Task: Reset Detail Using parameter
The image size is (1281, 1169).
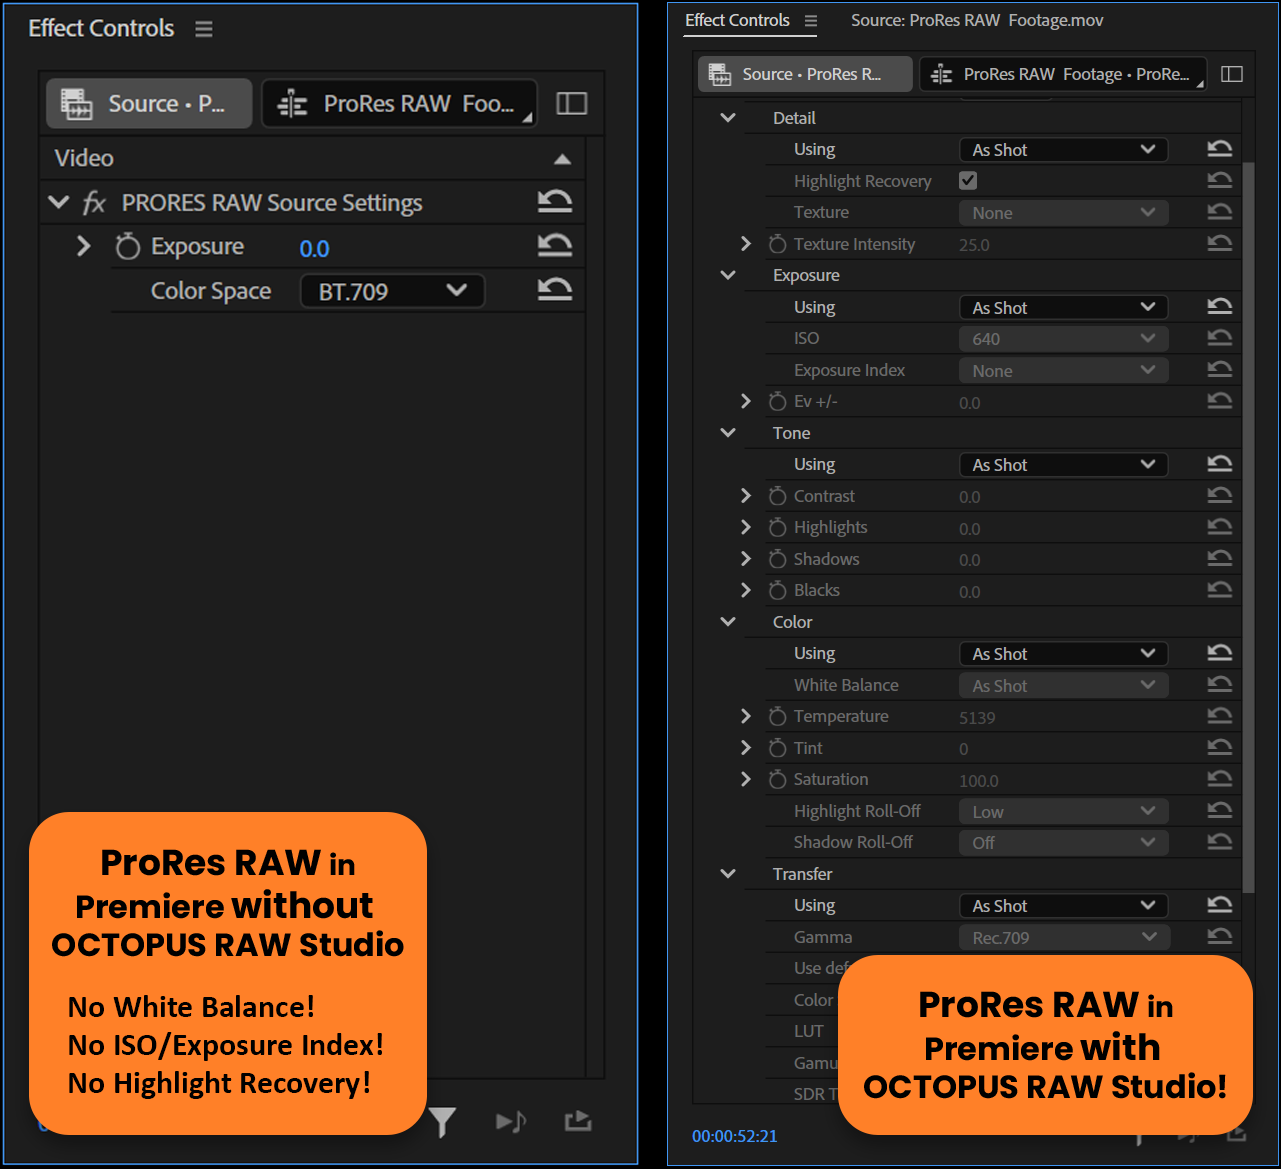Action: (1219, 149)
